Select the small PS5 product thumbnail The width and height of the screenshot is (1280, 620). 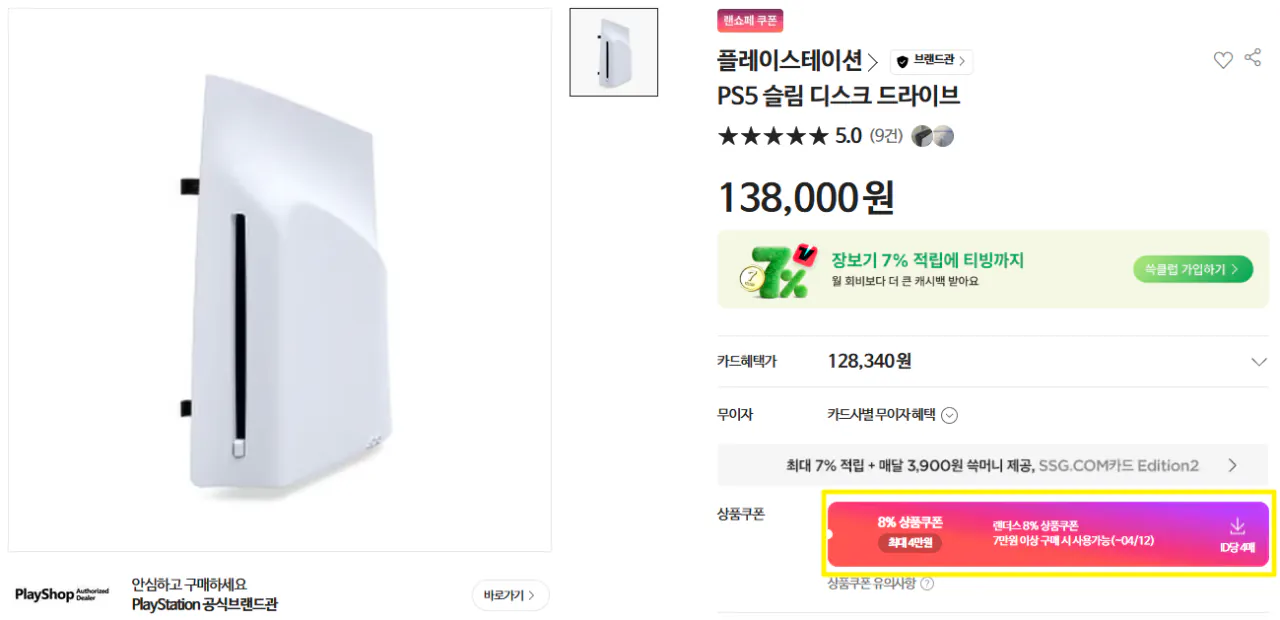tap(613, 52)
